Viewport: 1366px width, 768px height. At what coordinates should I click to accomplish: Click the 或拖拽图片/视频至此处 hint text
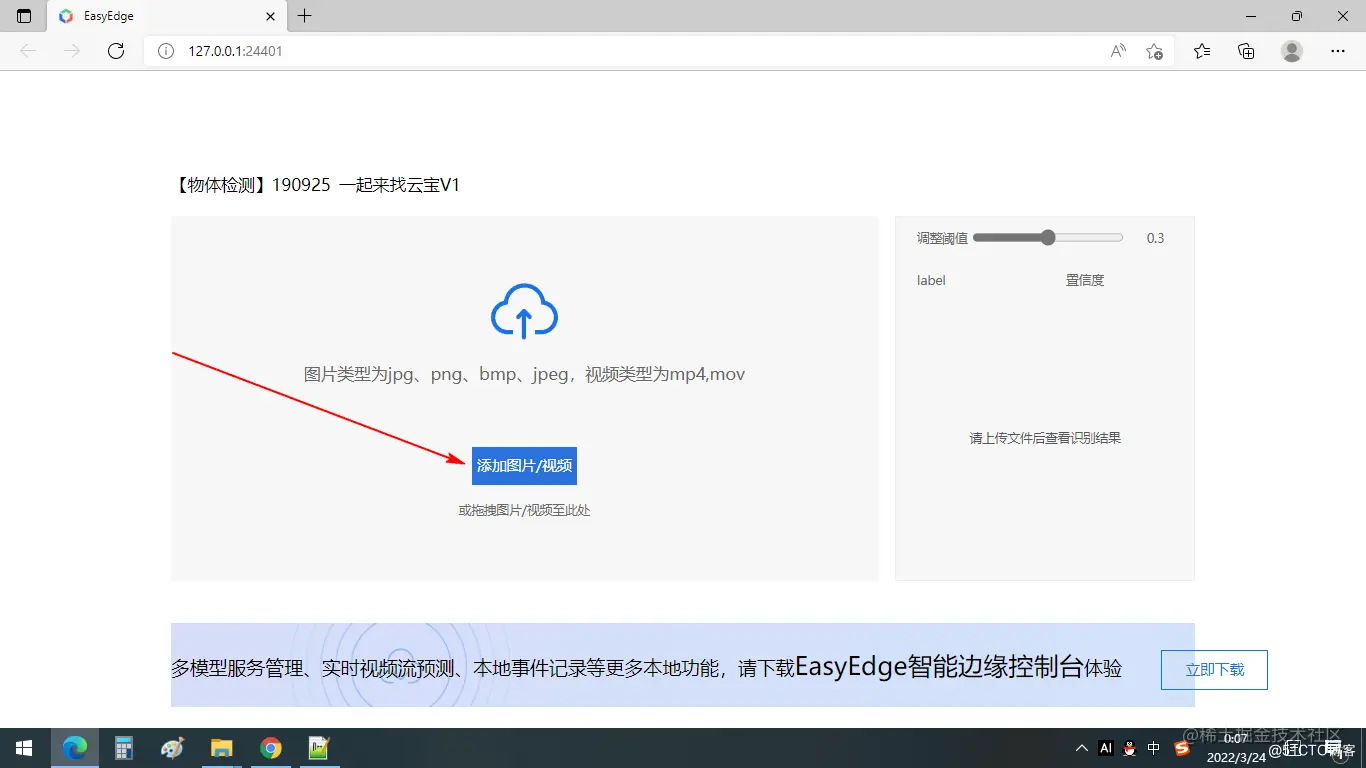pos(524,510)
